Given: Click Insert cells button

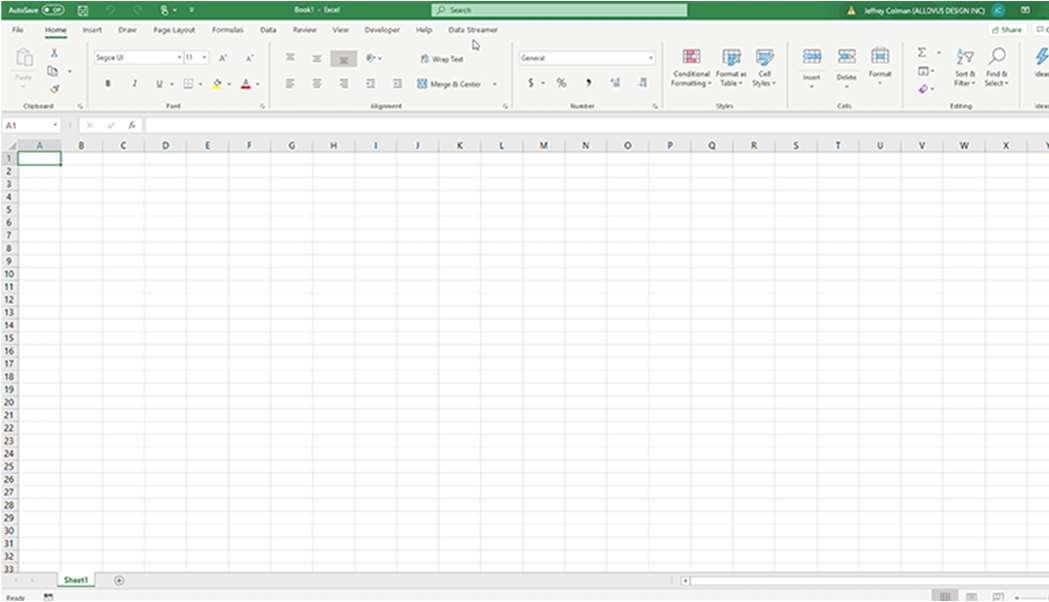Looking at the screenshot, I should point(812,67).
